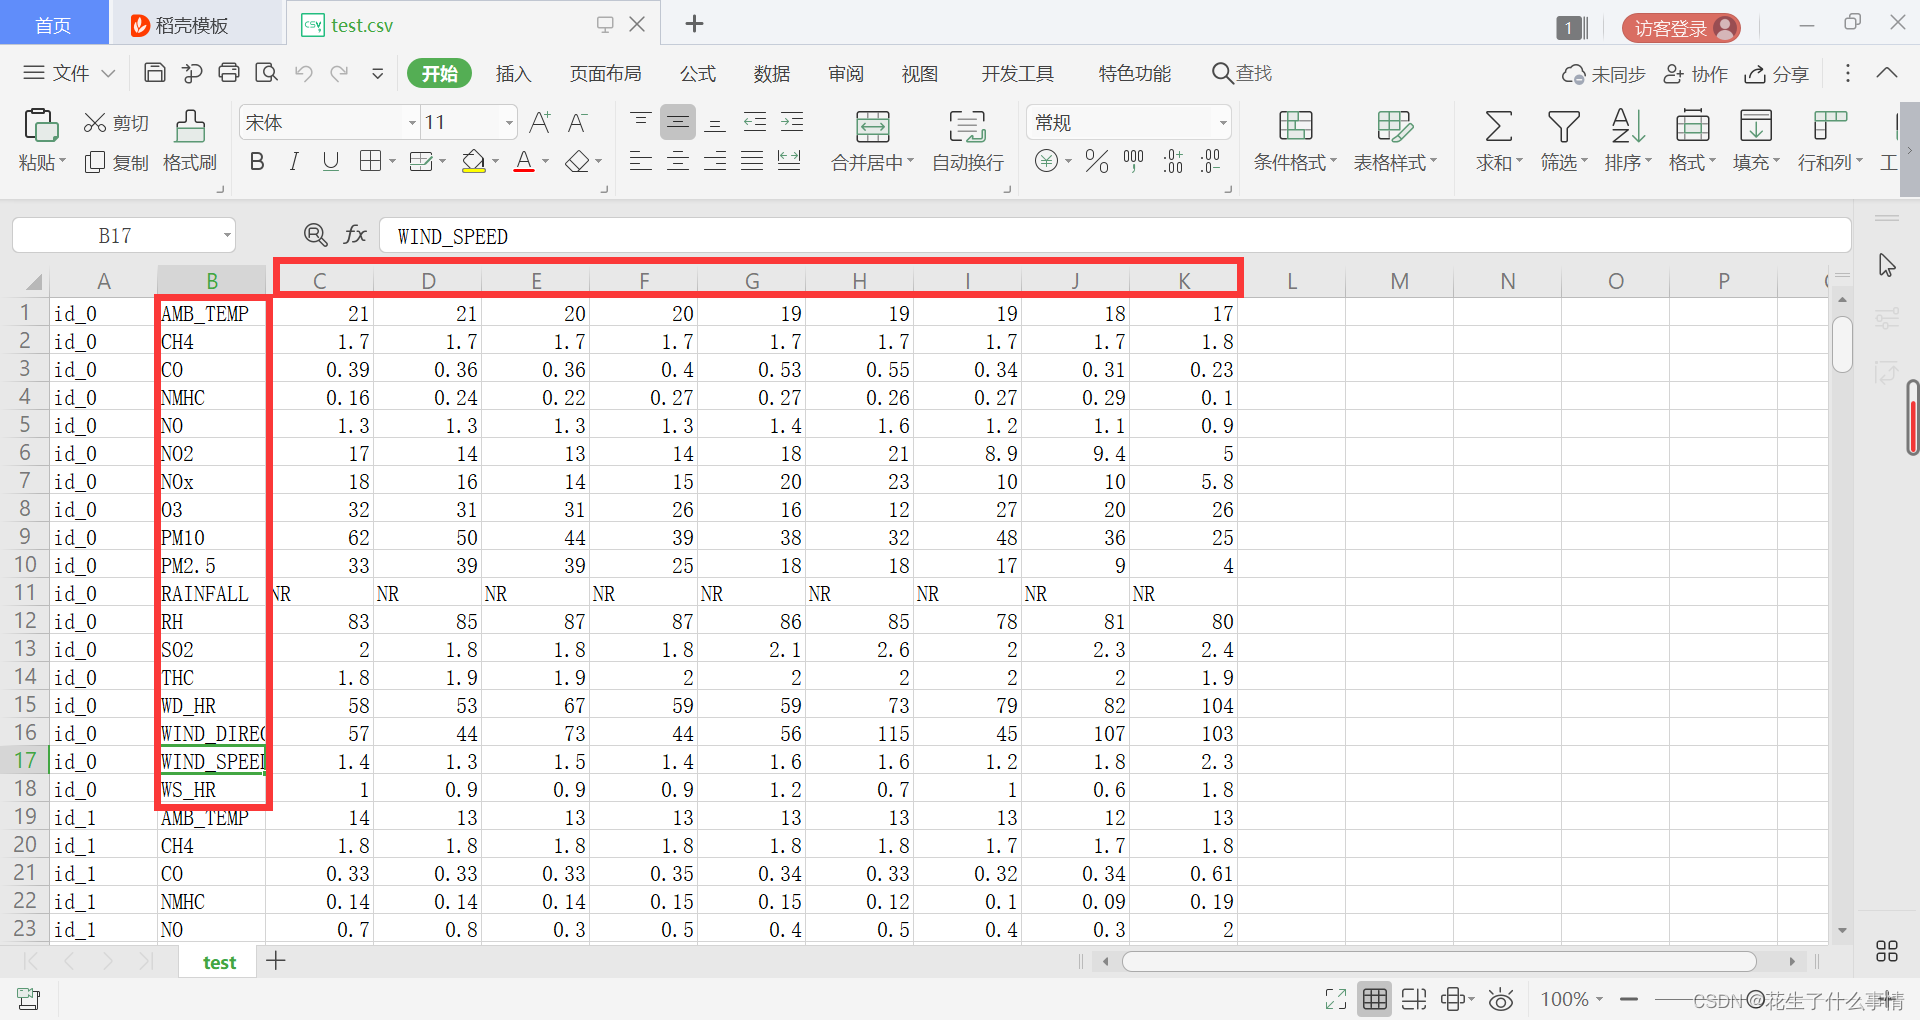Viewport: 1920px width, 1020px height.
Task: Expand quick access toolbar customize arrow
Action: [377, 73]
